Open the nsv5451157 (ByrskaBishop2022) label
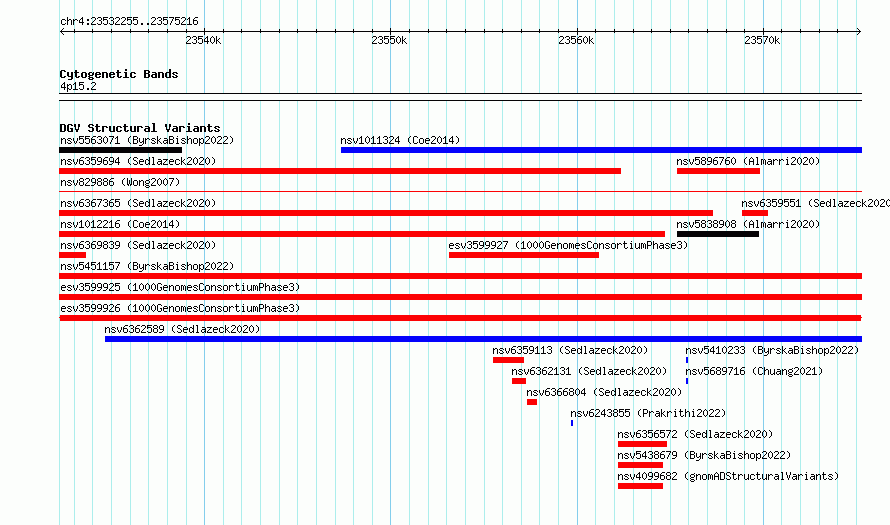The image size is (890, 525). (147, 266)
